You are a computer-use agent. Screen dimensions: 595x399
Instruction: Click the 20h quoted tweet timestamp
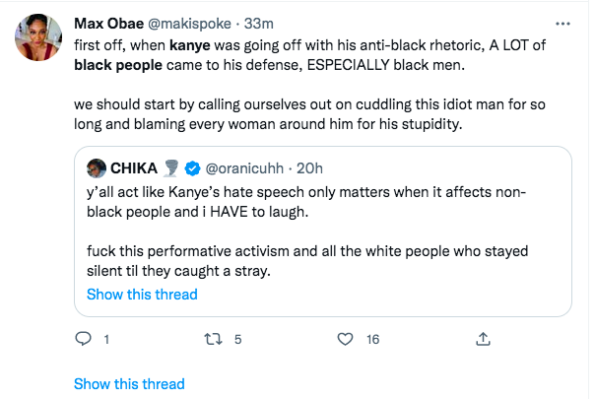point(309,168)
